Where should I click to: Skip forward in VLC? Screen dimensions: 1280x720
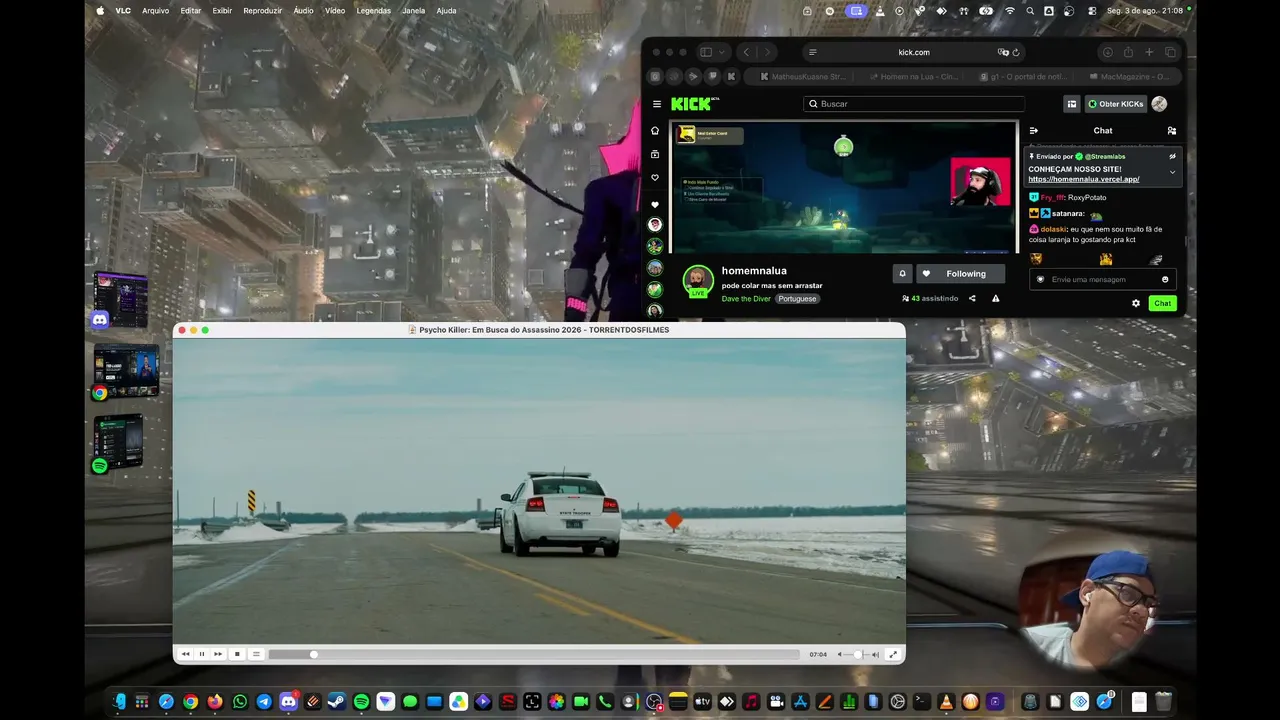click(218, 654)
